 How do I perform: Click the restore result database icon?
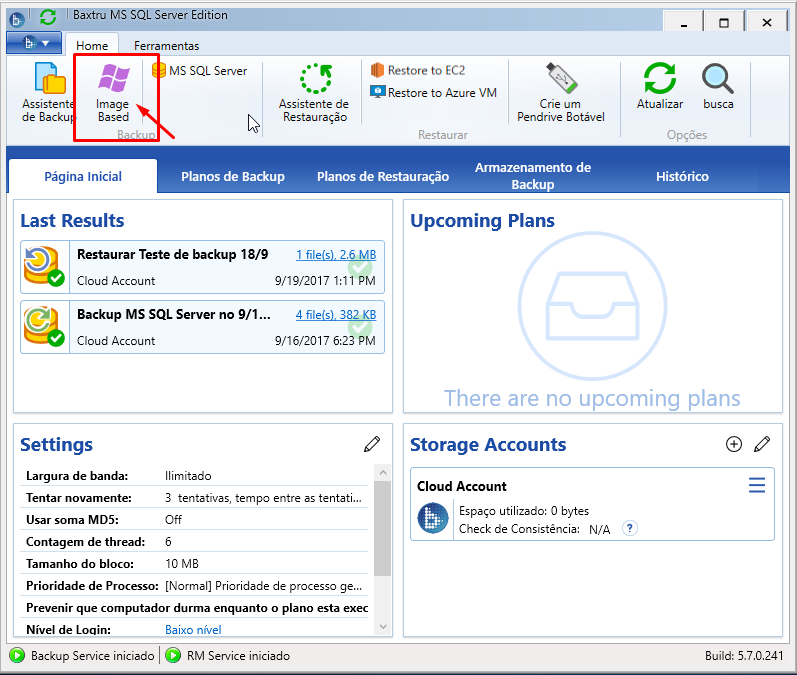click(44, 266)
